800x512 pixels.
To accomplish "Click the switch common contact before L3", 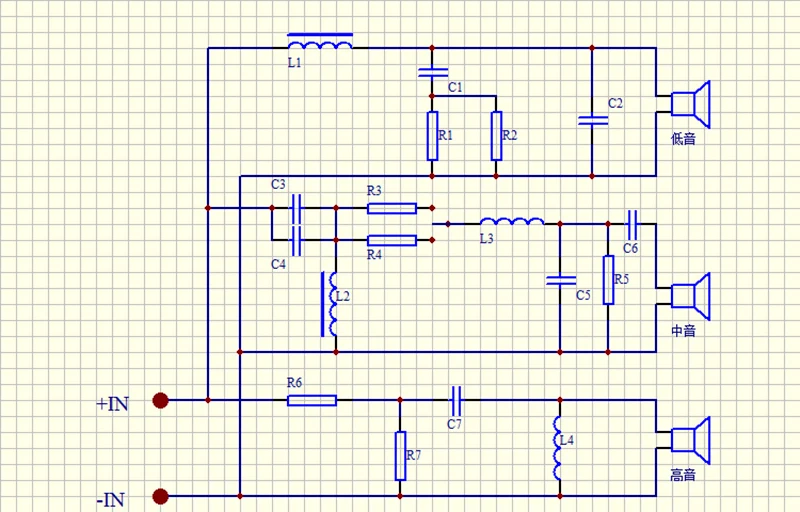I will 448,224.
